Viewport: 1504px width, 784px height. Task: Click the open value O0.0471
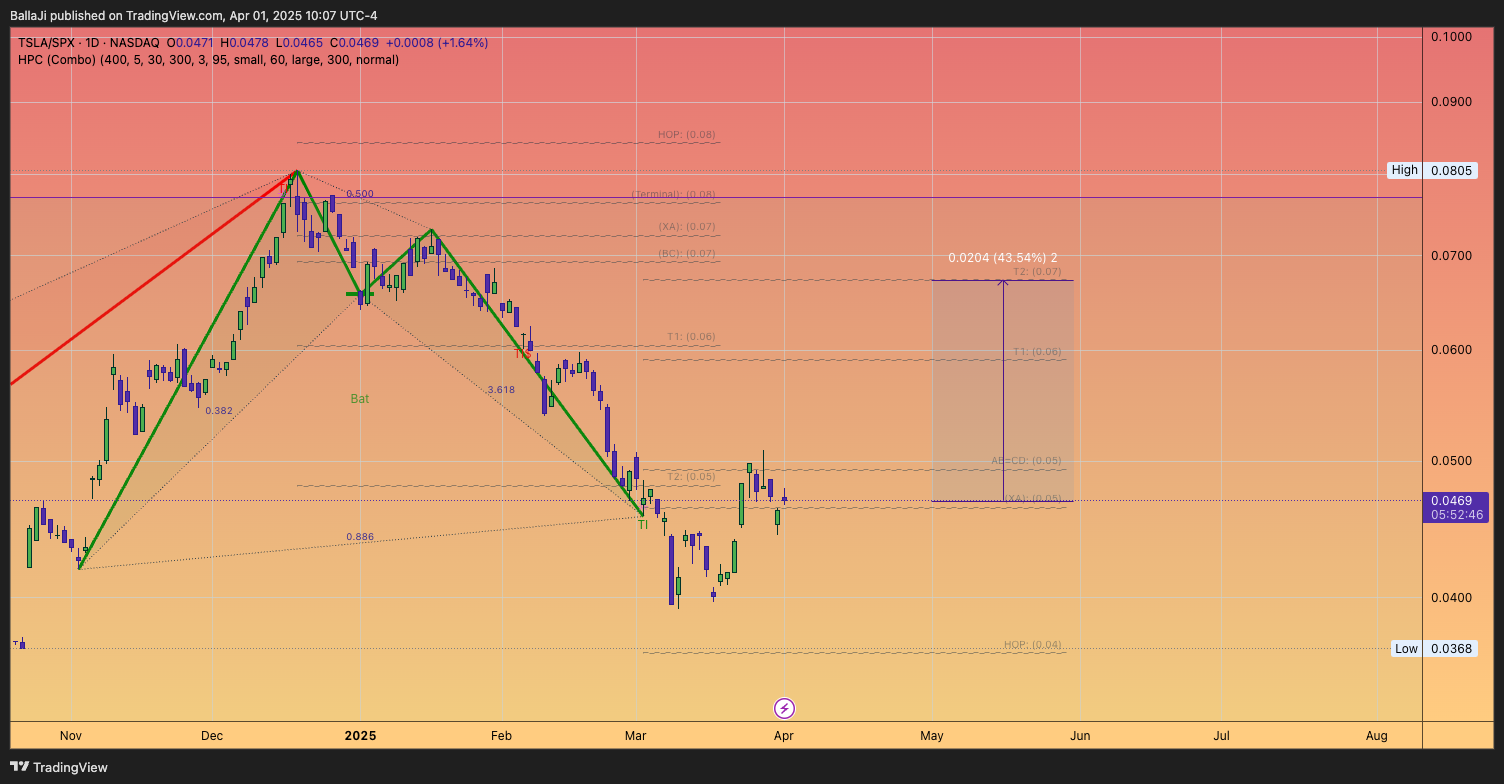click(190, 43)
